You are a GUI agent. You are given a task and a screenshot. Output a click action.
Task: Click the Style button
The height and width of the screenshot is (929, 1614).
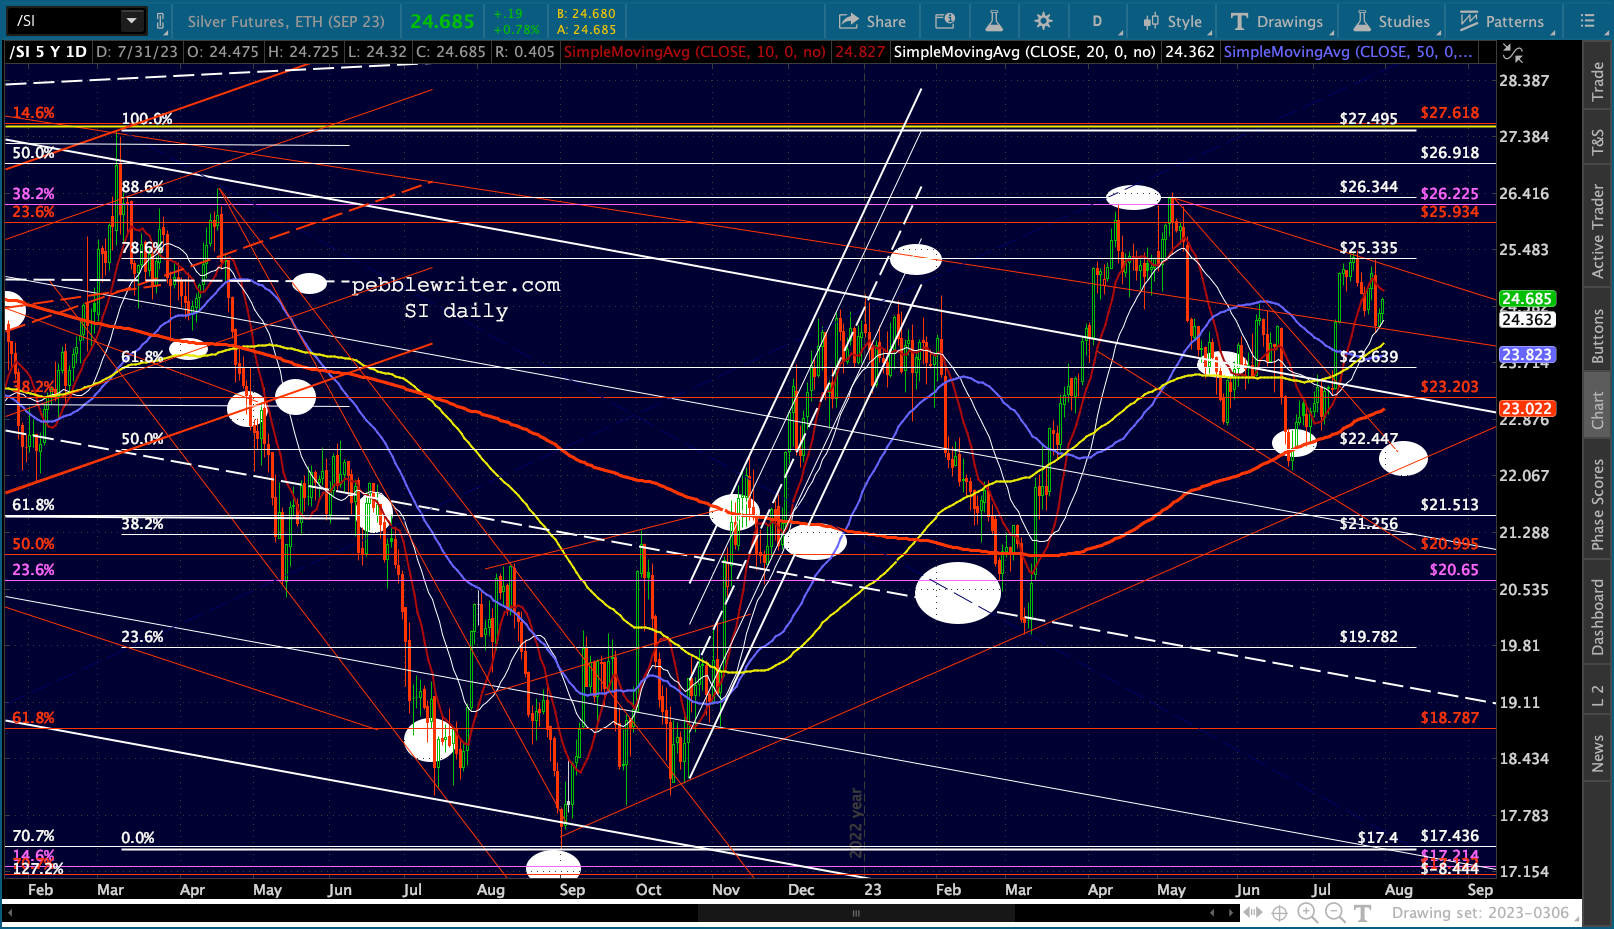(x=1173, y=21)
